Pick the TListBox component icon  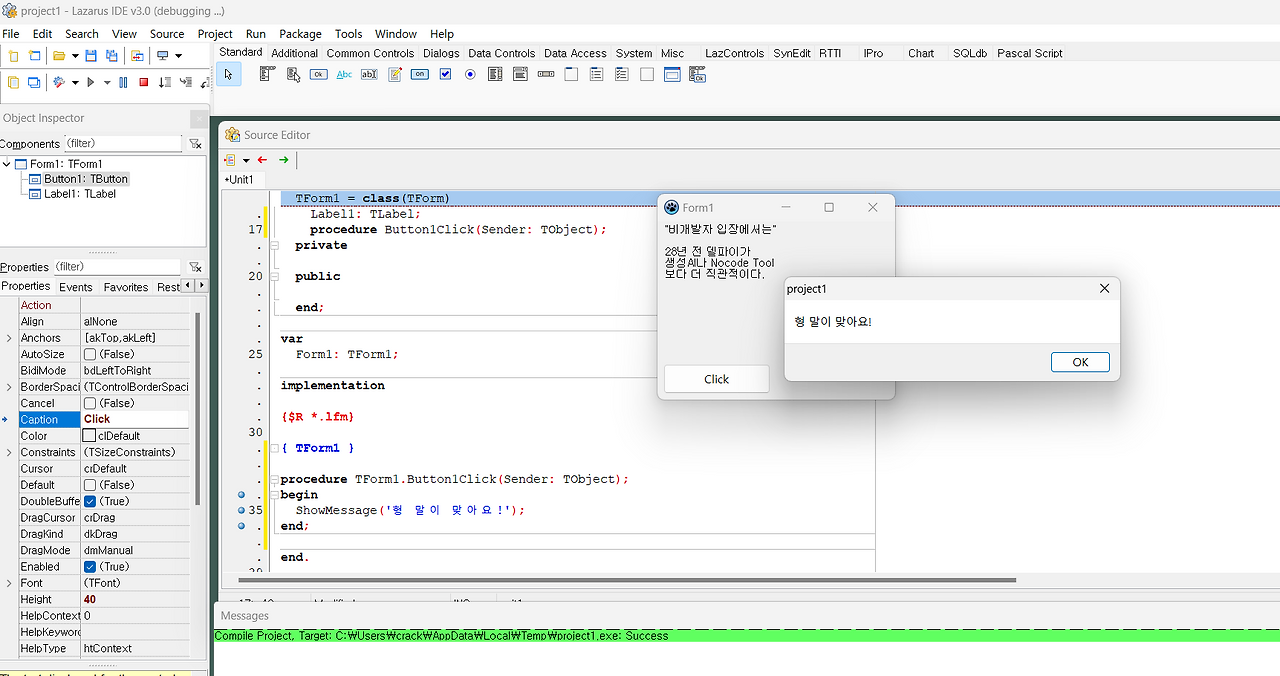pyautogui.click(x=495, y=74)
